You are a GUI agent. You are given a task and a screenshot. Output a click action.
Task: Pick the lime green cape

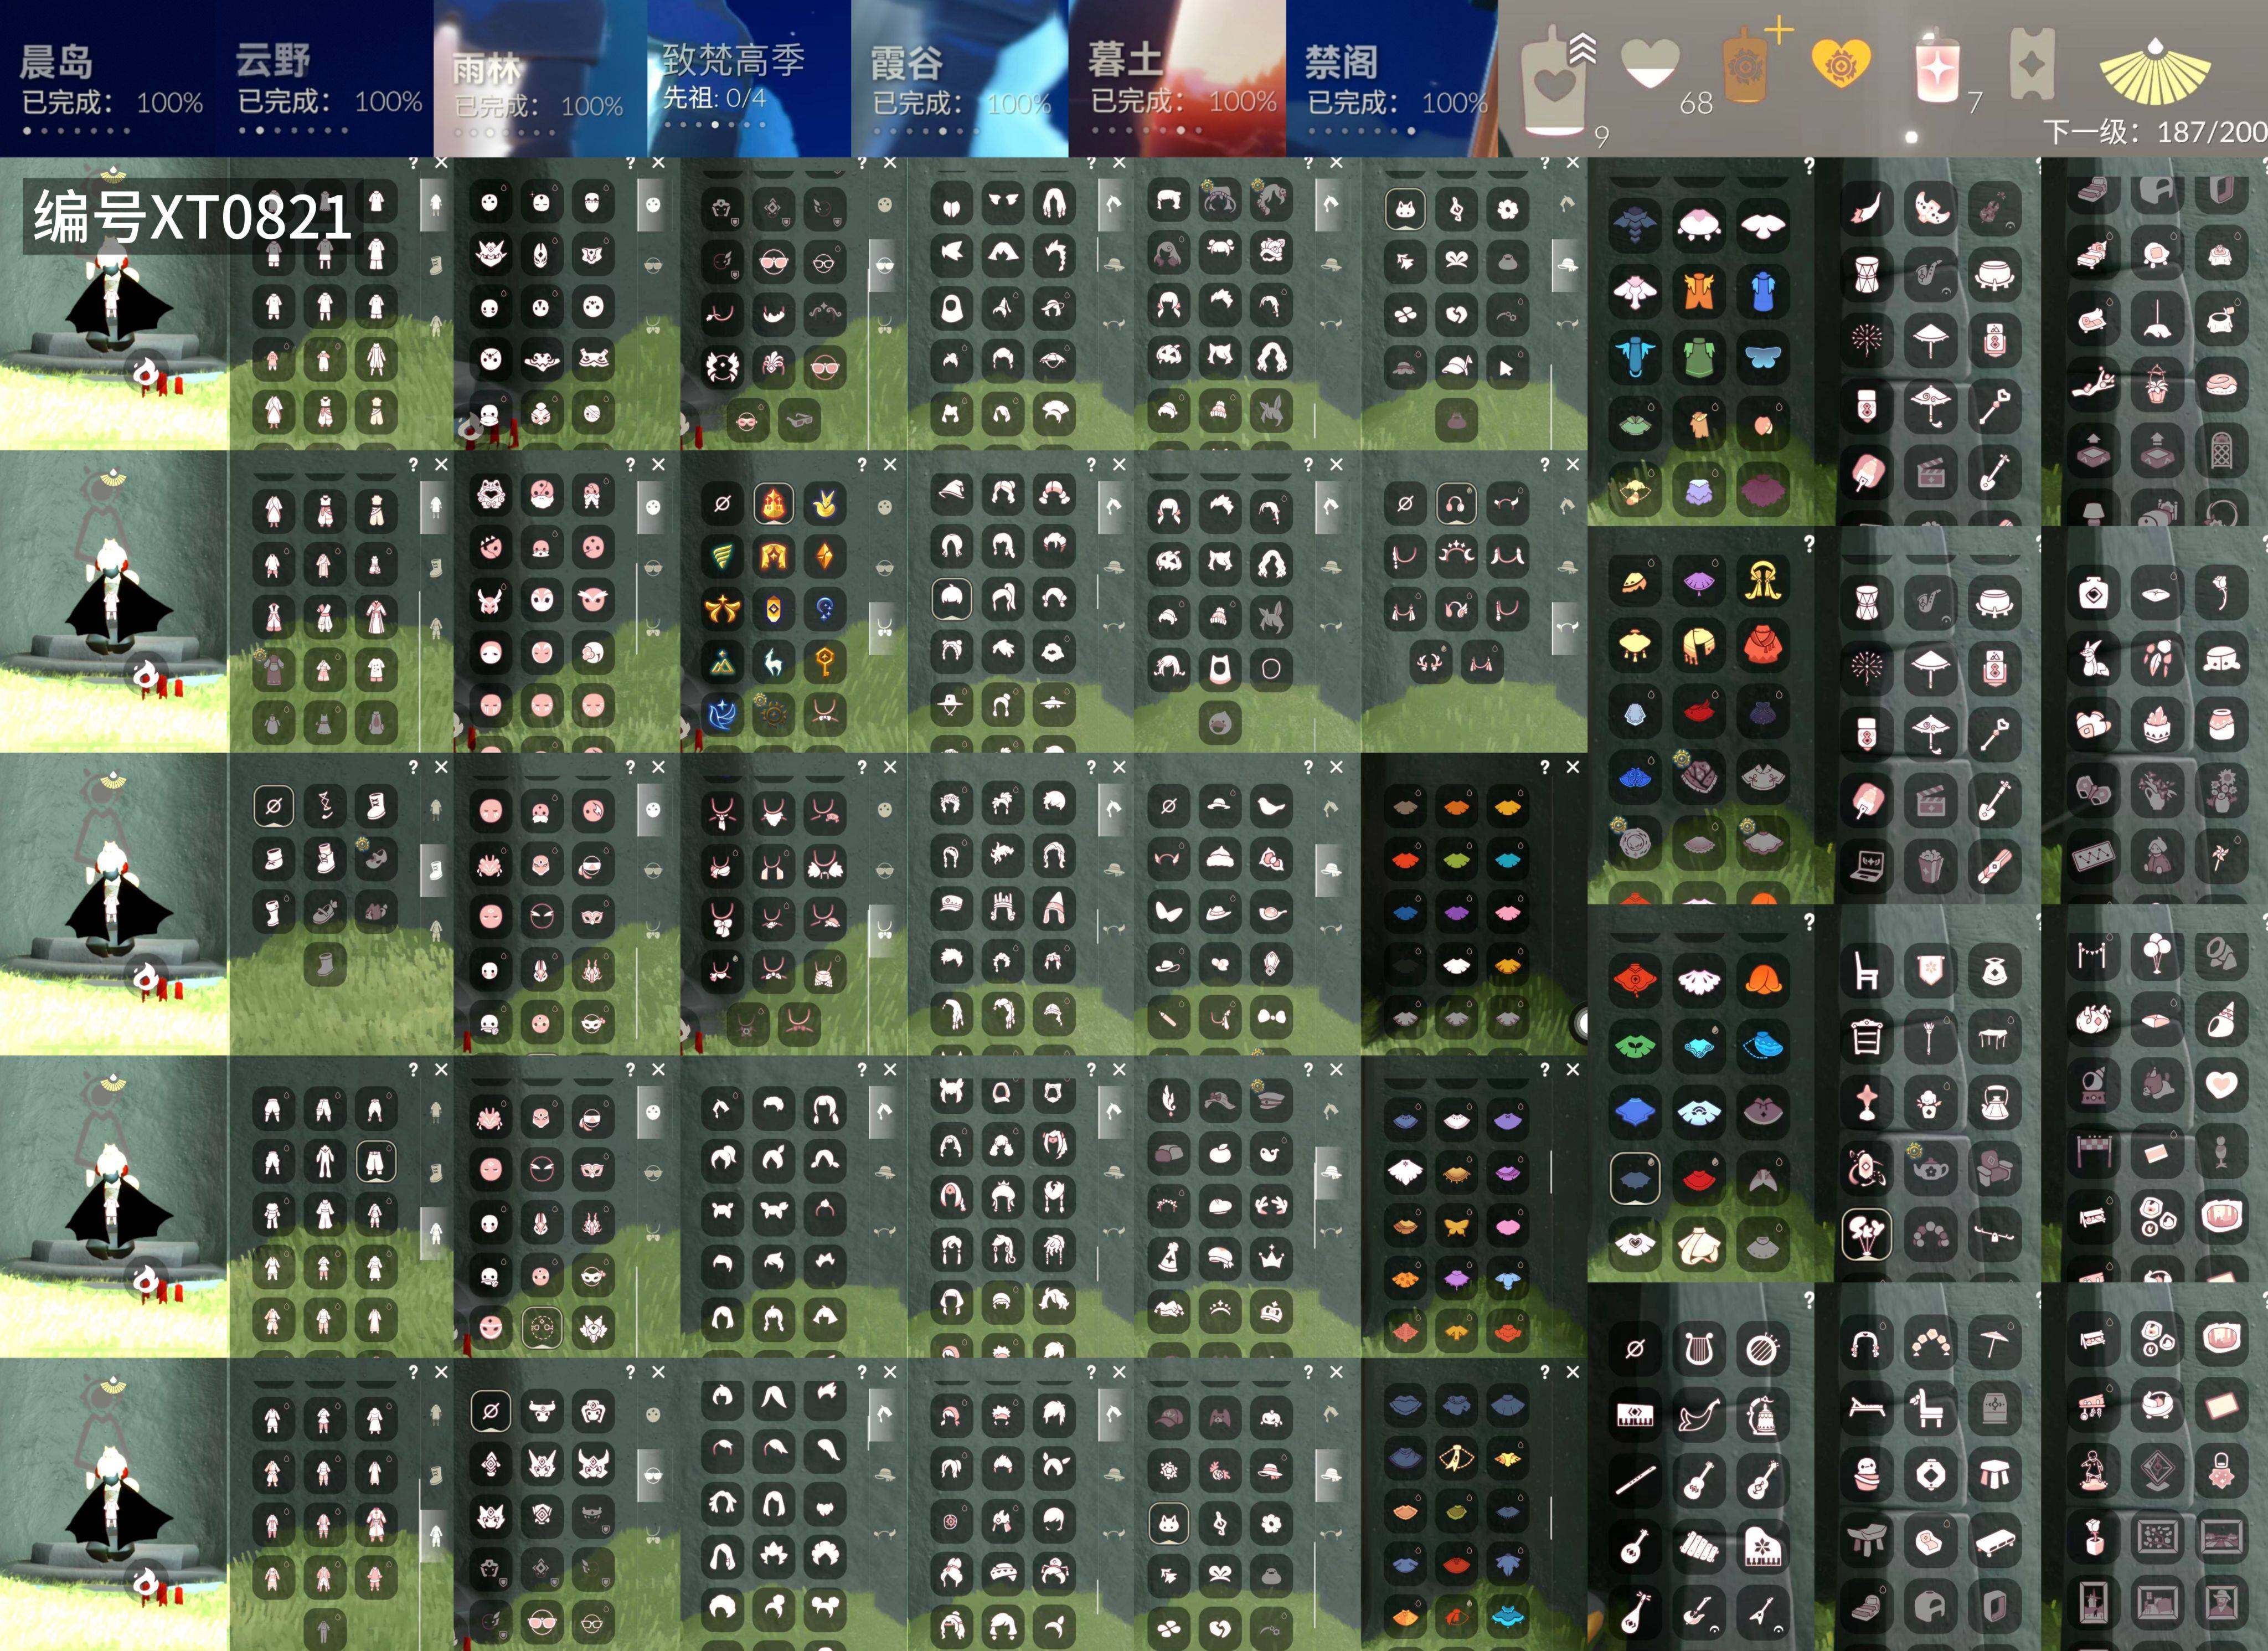click(x=1457, y=858)
